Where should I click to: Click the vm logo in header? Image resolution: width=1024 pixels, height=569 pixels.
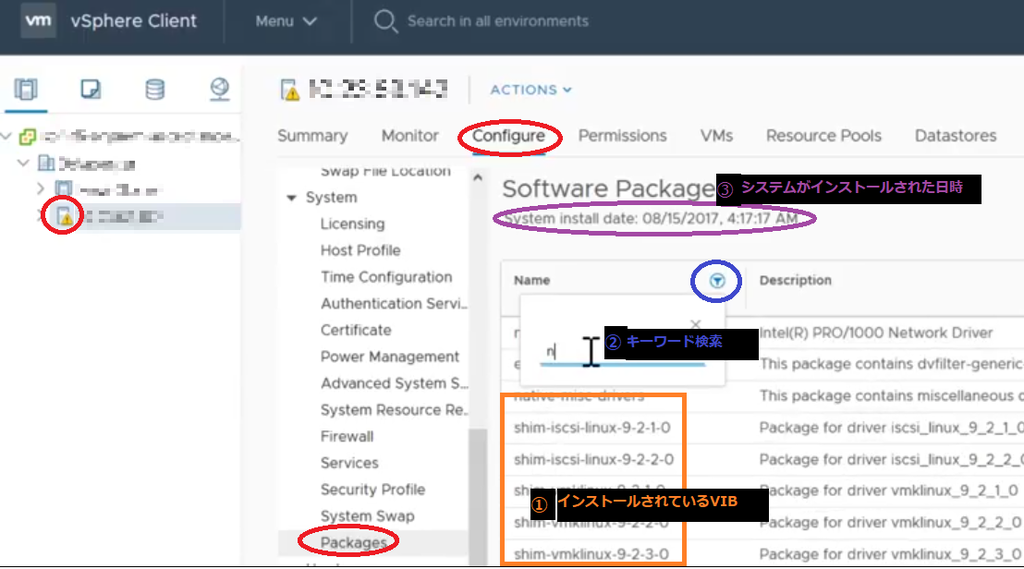pos(38,20)
